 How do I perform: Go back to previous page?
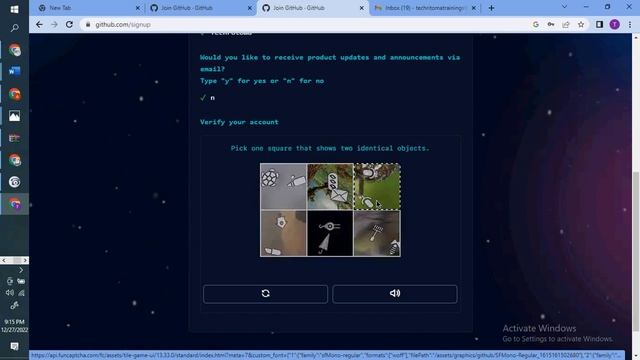click(x=39, y=24)
